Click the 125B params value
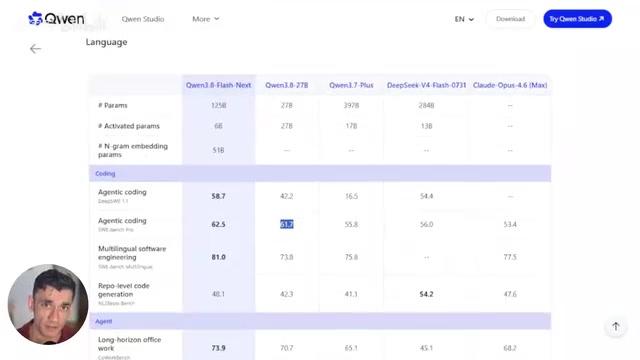Screen dimensions: 640x360 coord(218,105)
